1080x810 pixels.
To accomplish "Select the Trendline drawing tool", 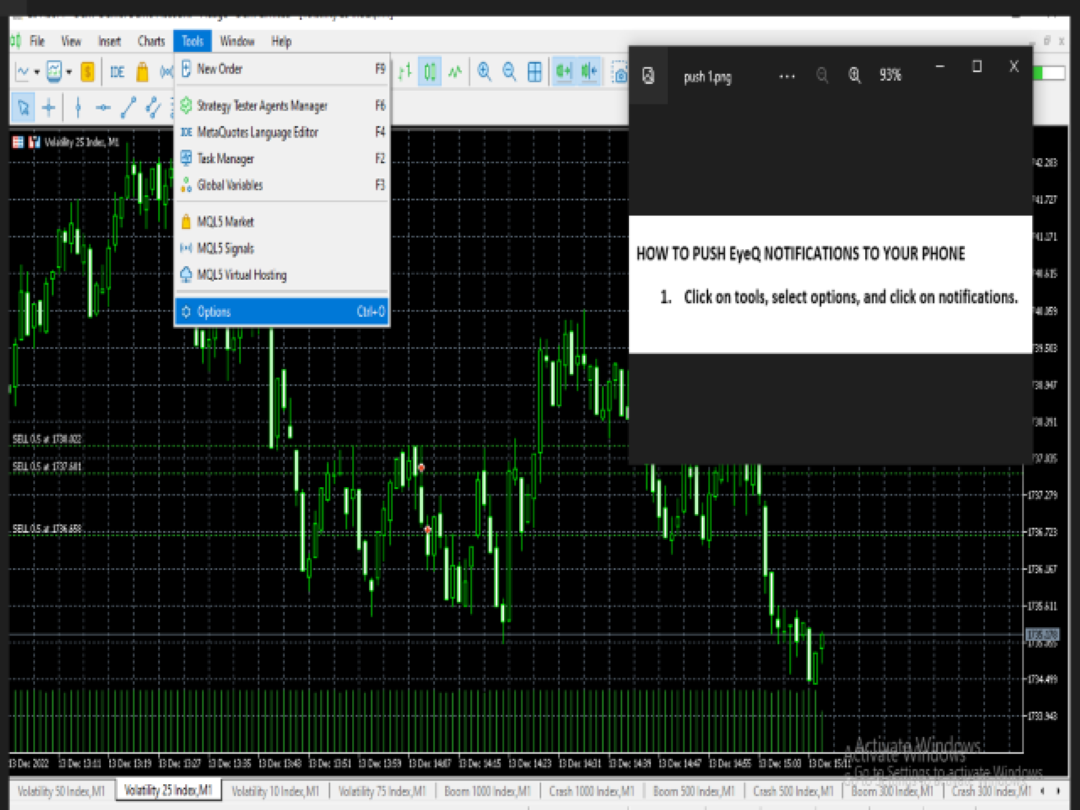I will [x=126, y=107].
